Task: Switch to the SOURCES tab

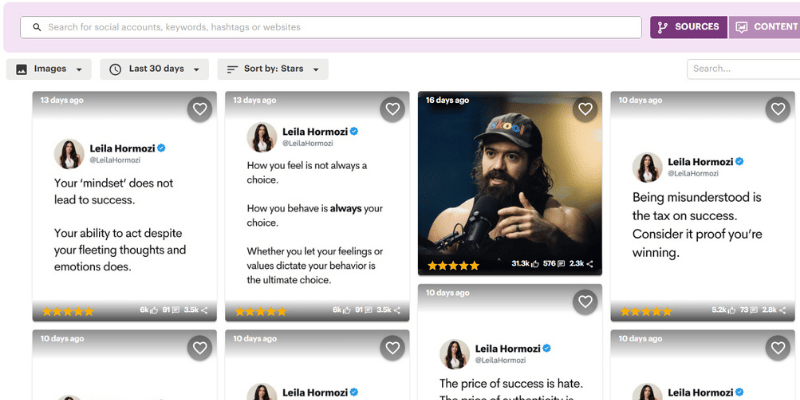Action: tap(688, 27)
